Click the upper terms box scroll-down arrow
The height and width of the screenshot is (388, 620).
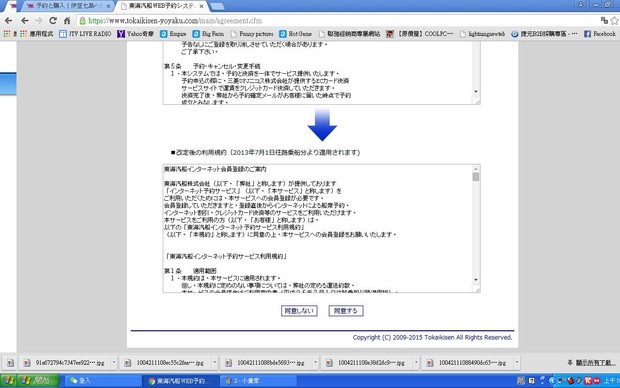click(476, 91)
